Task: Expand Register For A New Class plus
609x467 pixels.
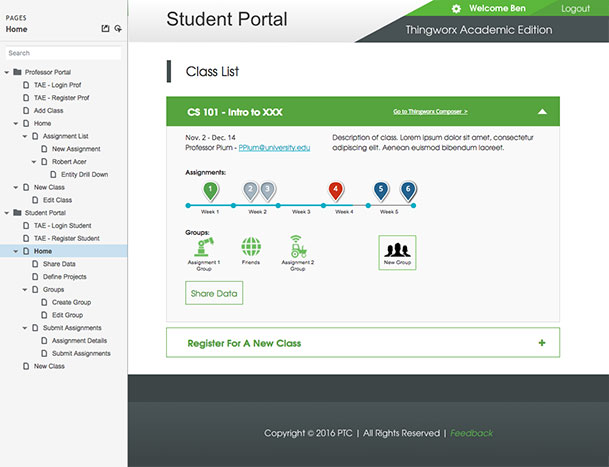Action: coord(541,343)
